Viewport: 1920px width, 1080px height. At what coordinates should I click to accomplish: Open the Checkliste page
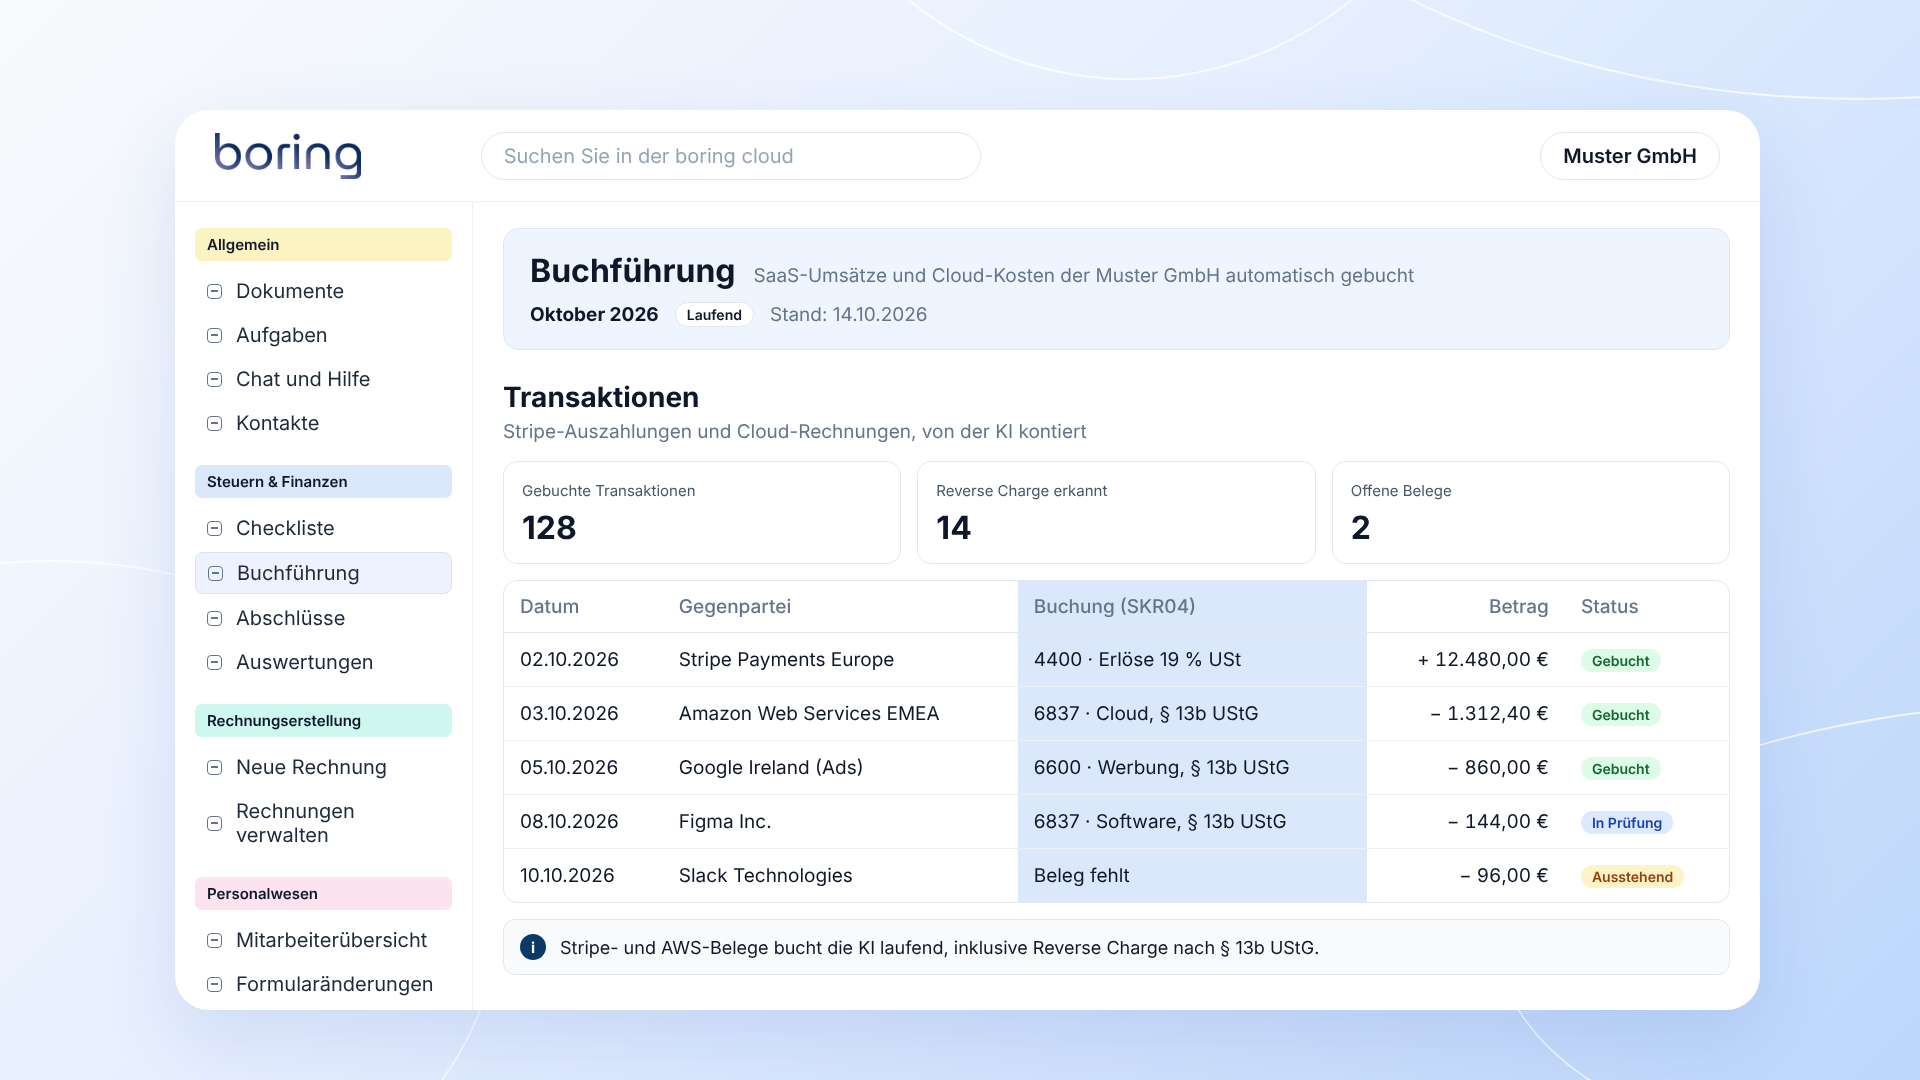pyautogui.click(x=323, y=528)
